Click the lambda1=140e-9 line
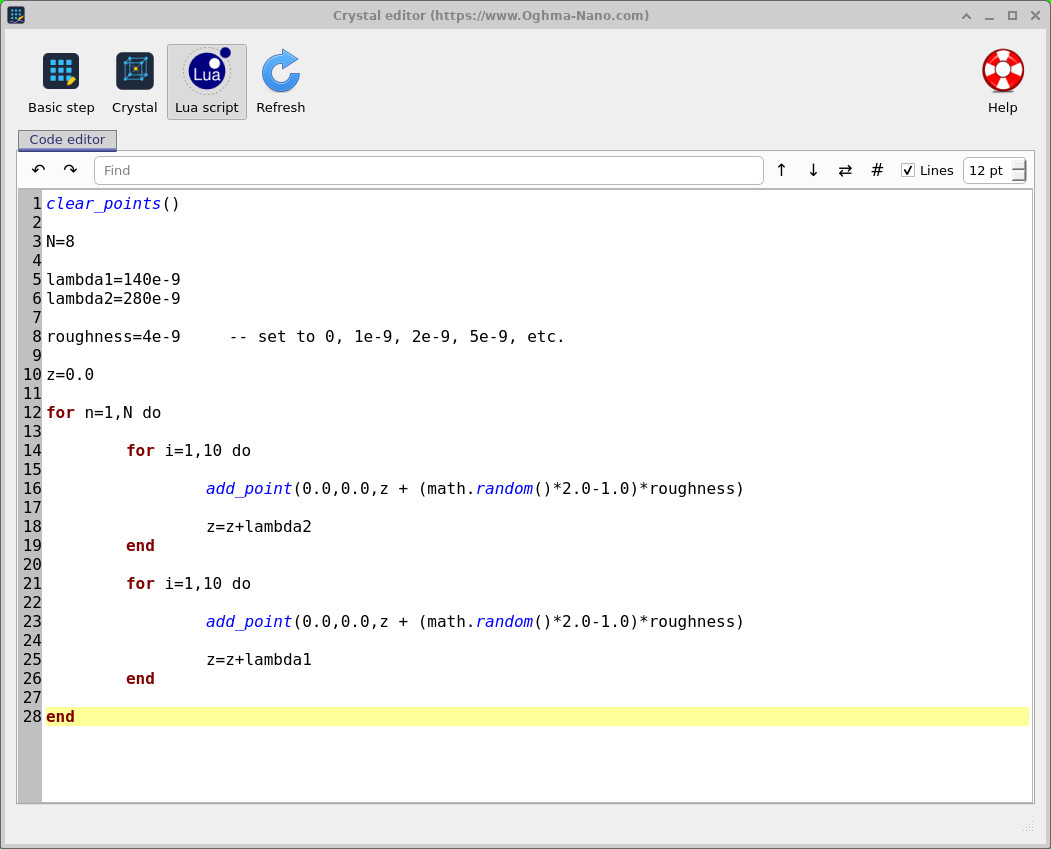1051x849 pixels. [x=113, y=279]
